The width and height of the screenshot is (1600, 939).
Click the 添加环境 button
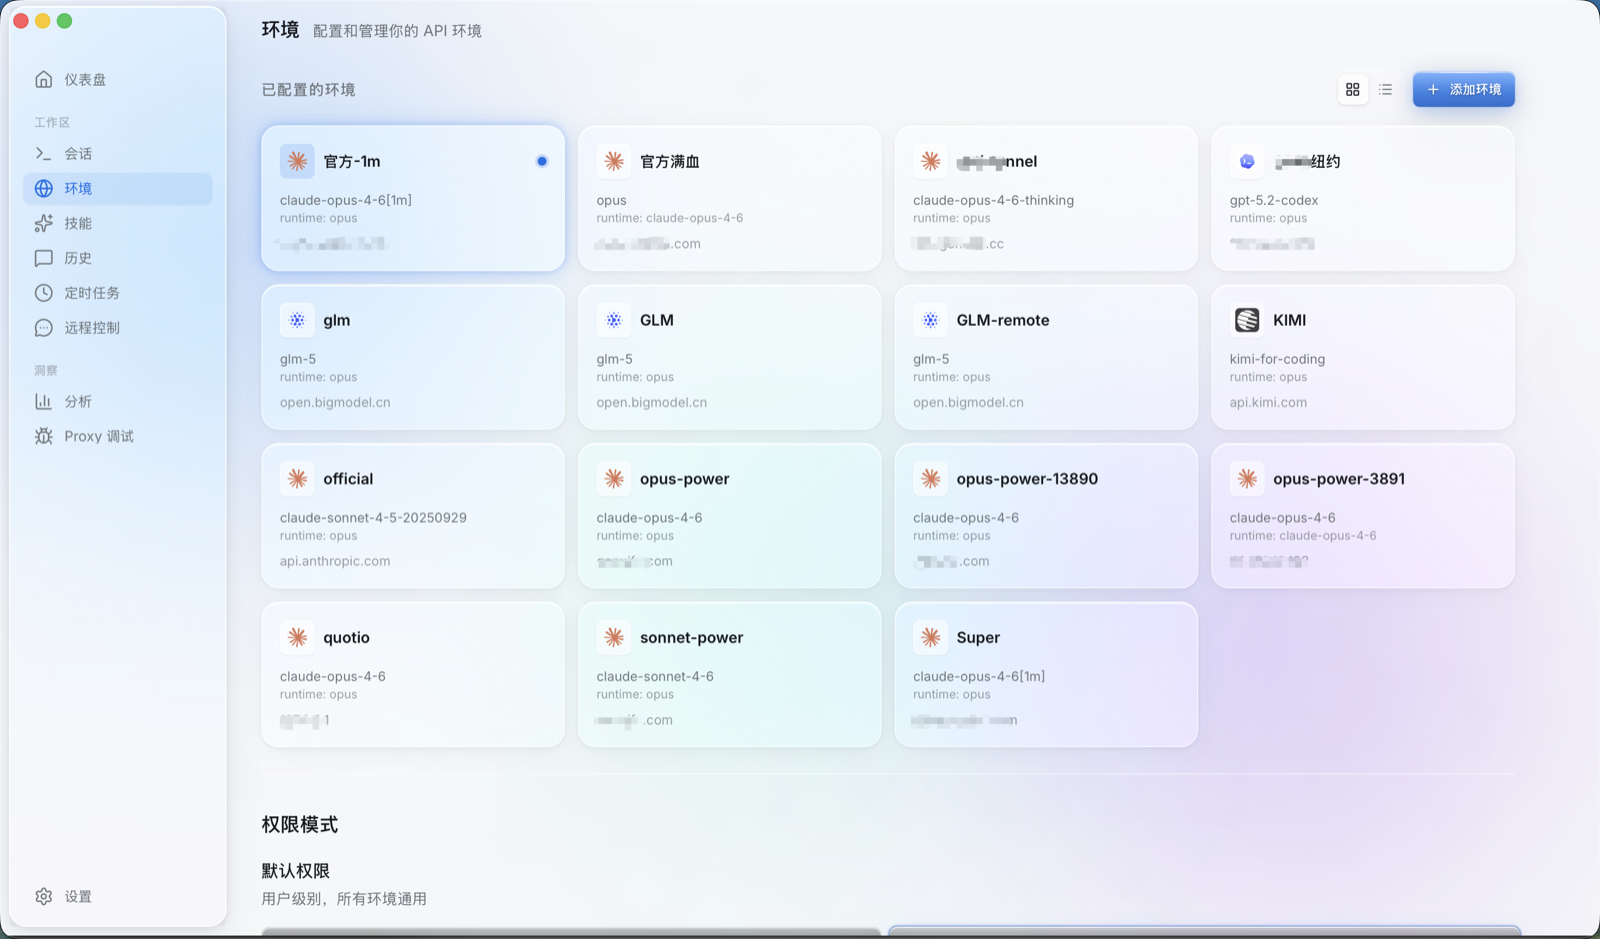(1463, 89)
